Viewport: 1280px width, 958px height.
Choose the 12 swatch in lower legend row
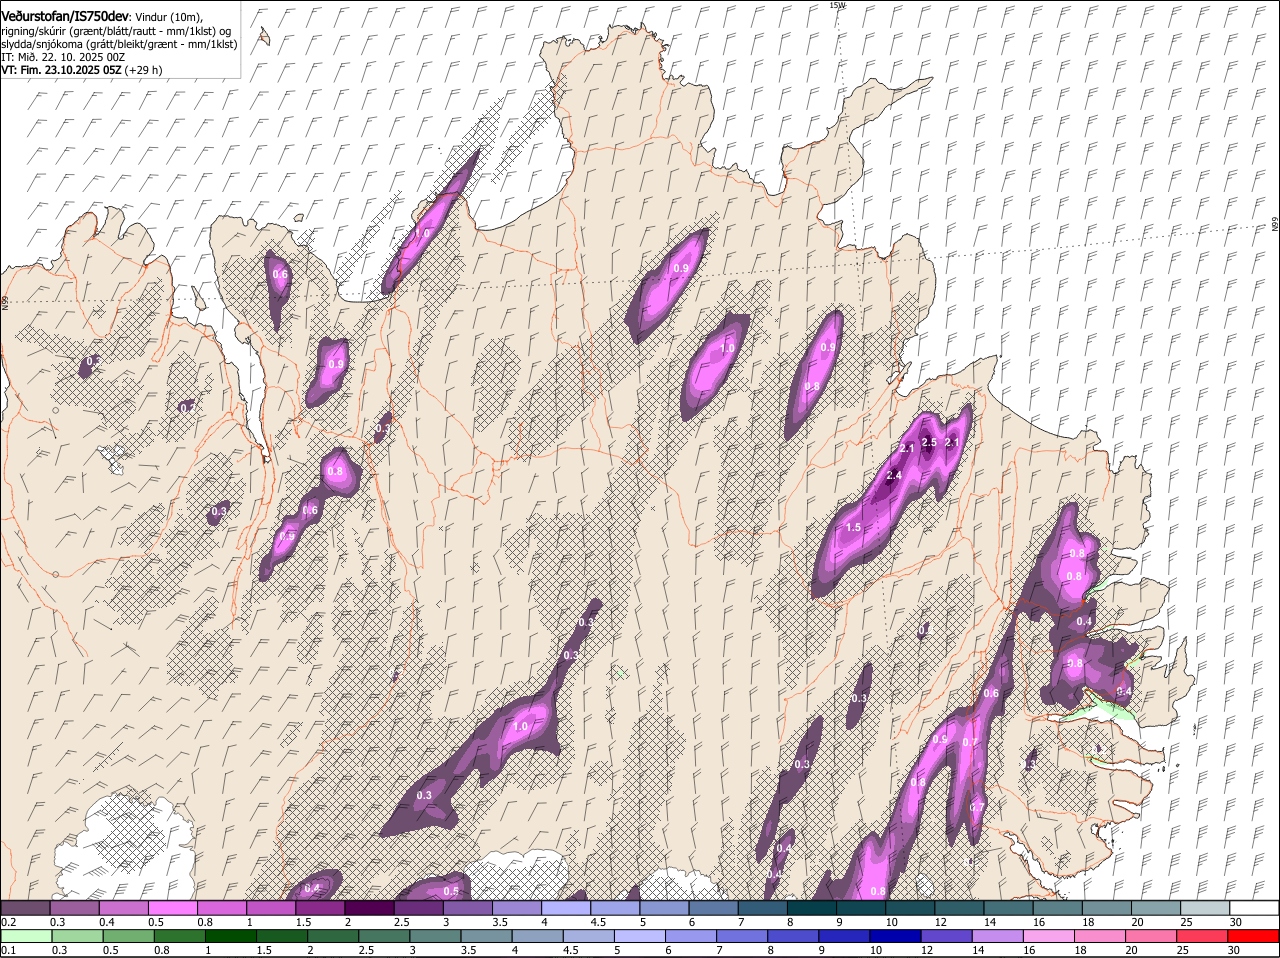(x=945, y=937)
